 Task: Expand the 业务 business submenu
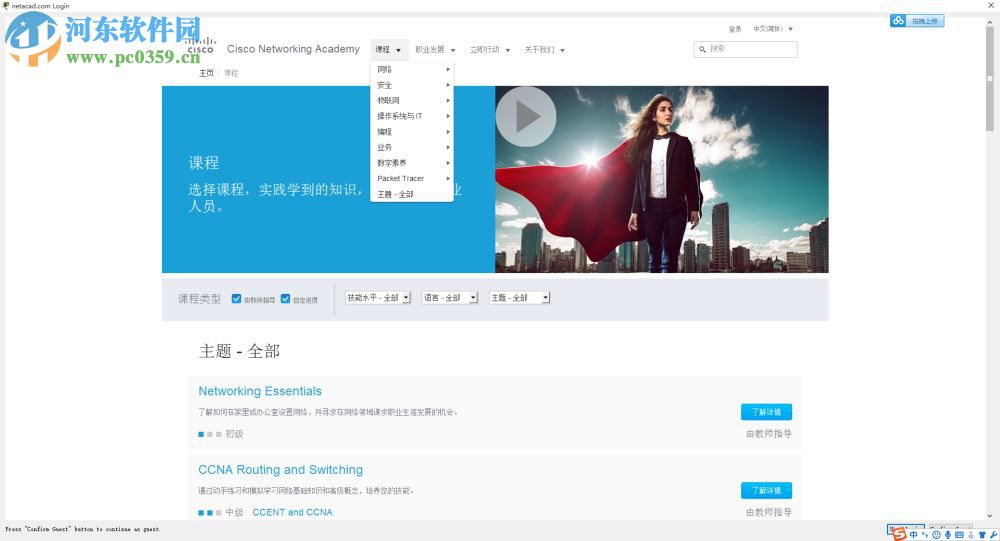pyautogui.click(x=412, y=147)
